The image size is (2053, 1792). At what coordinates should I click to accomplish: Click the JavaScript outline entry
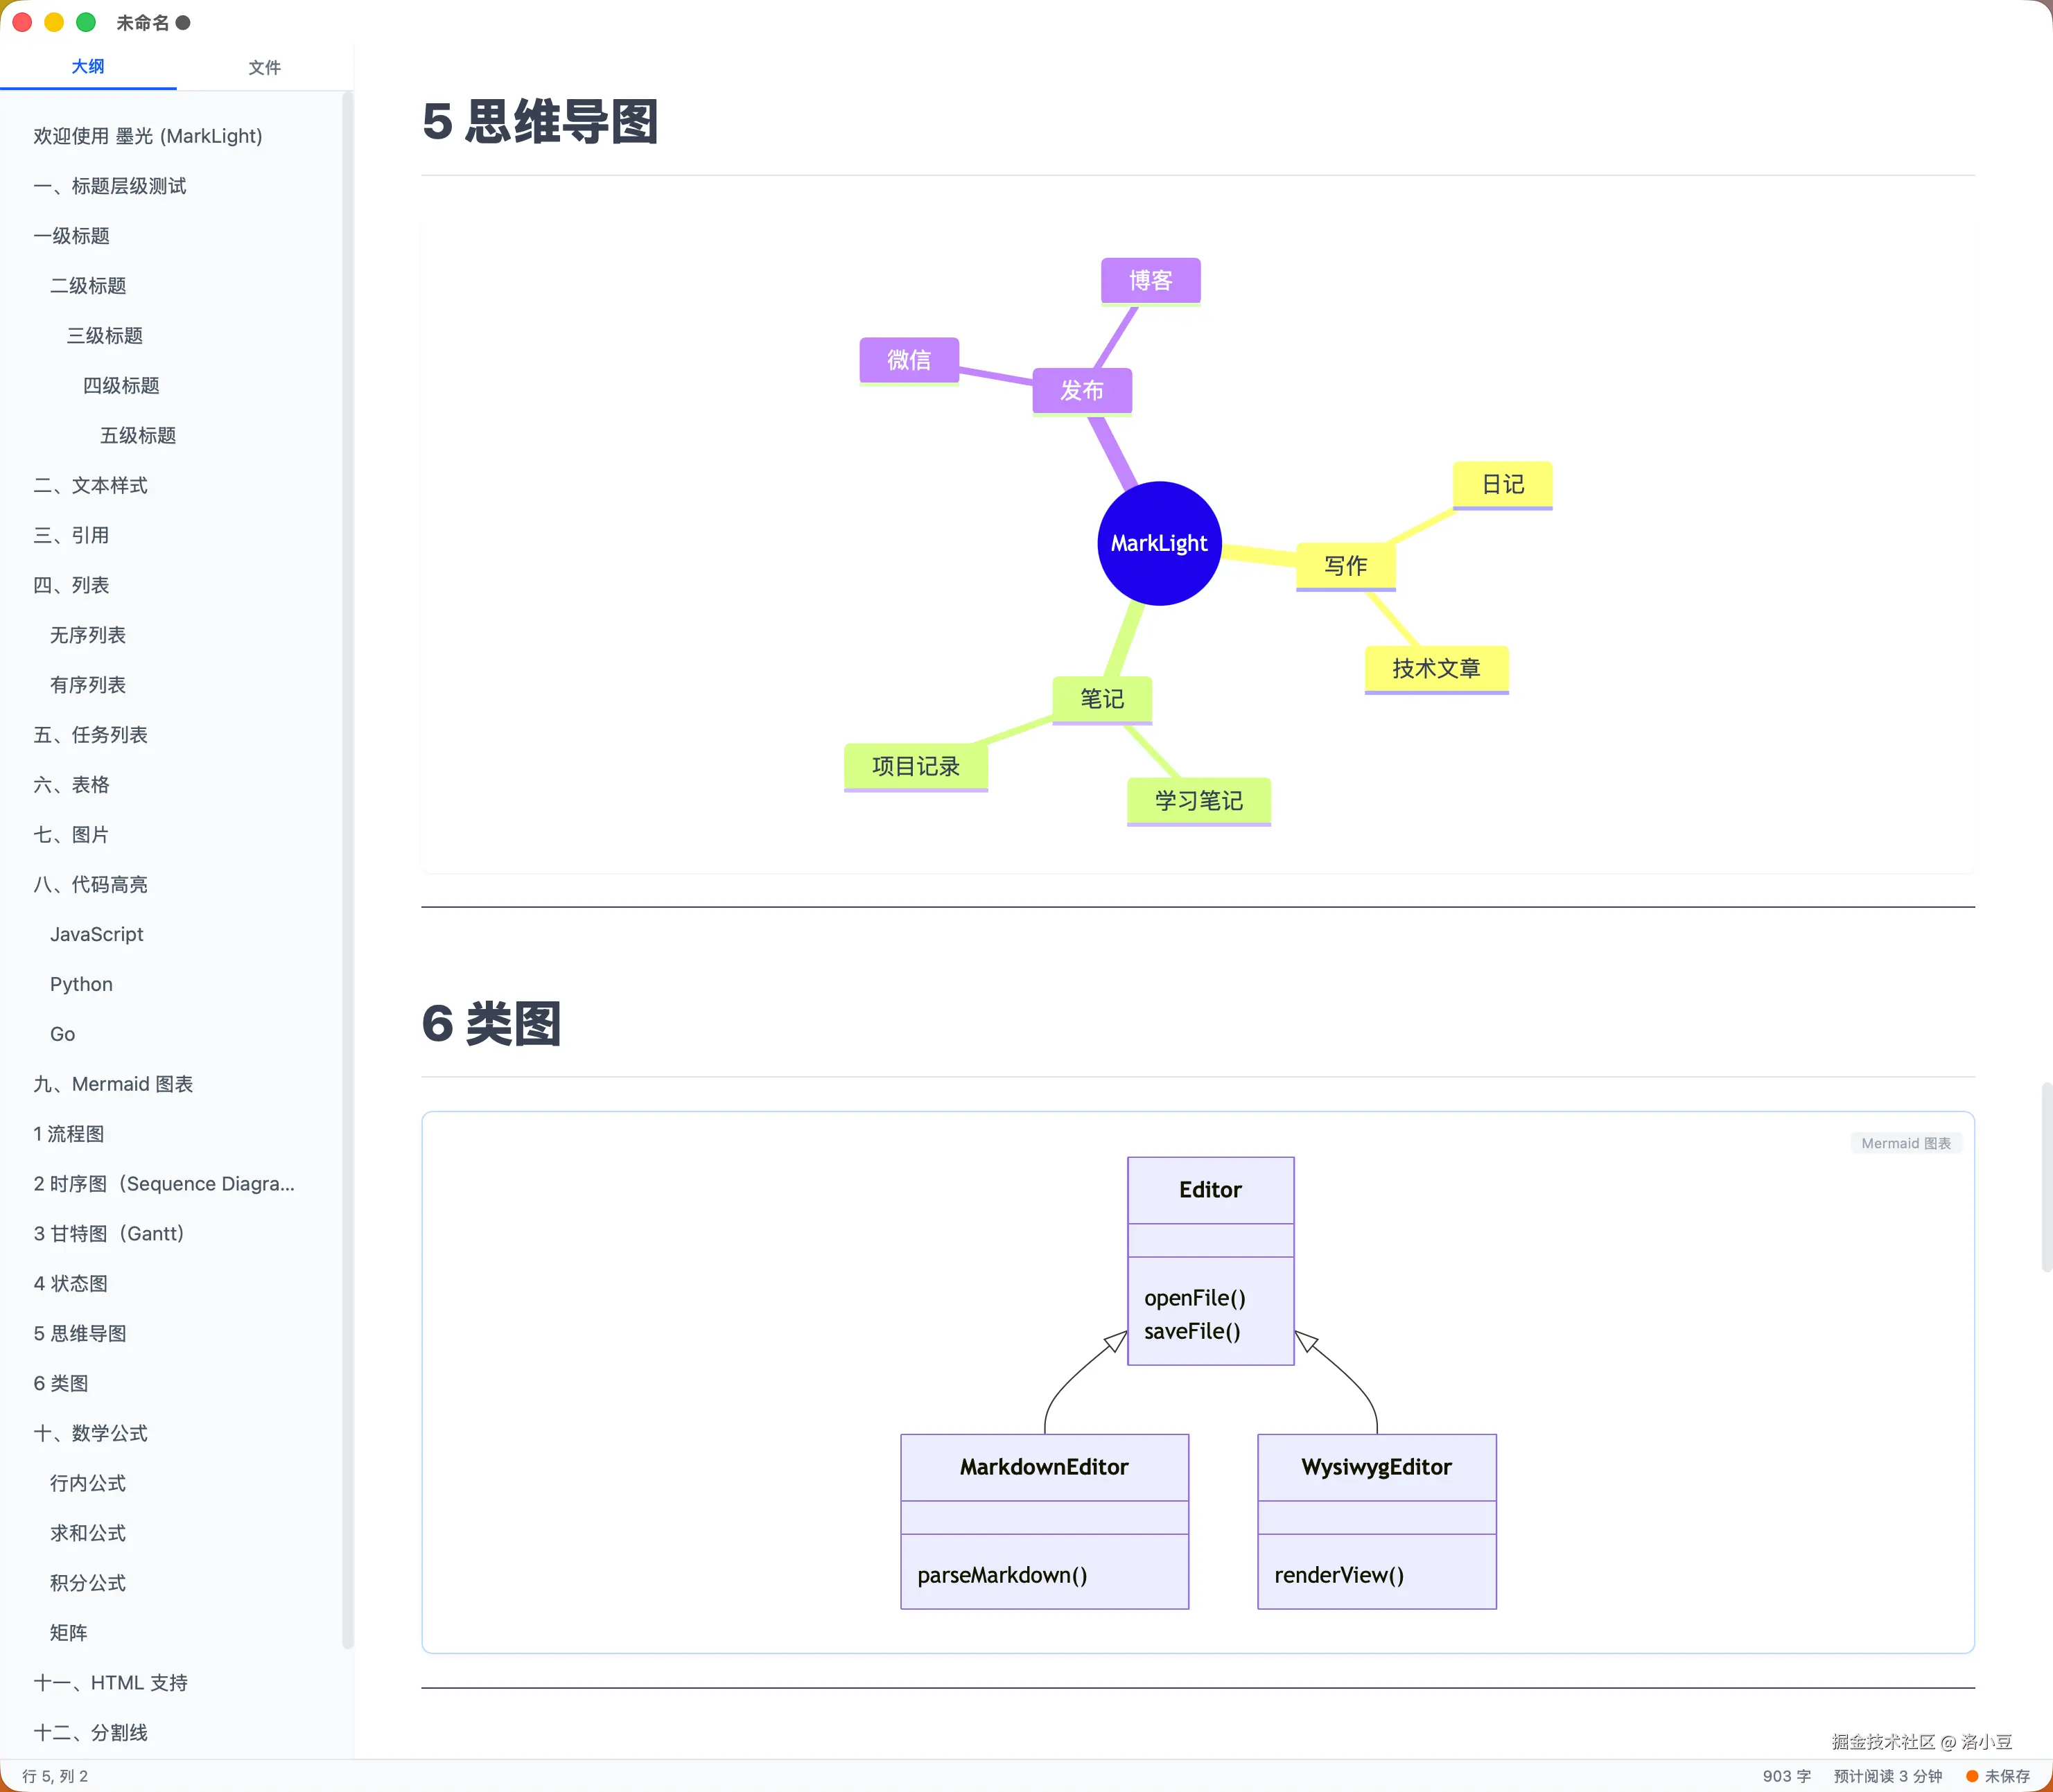tap(96, 934)
